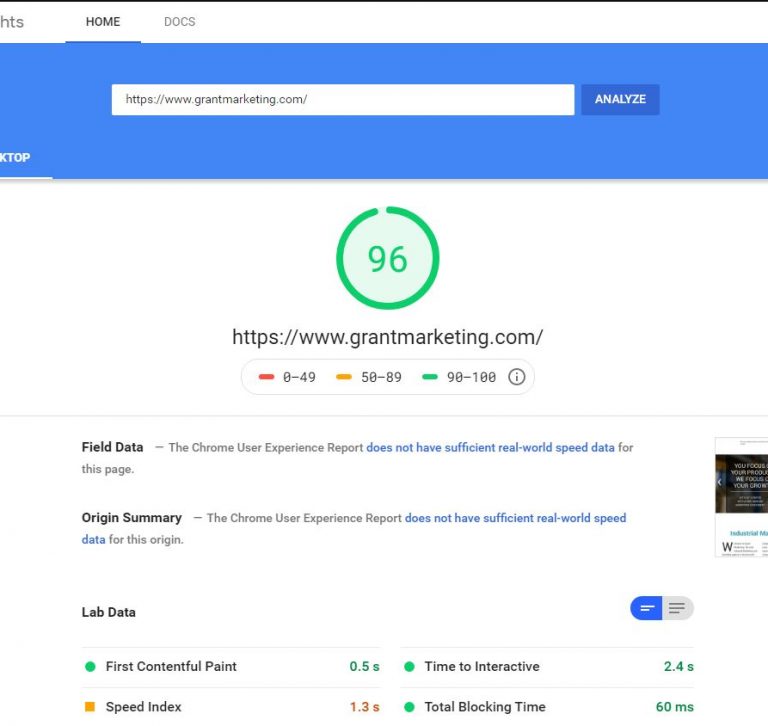Image resolution: width=768 pixels, height=726 pixels.
Task: Open the Origin Summary insufficient speed data link
Action: tap(515, 518)
